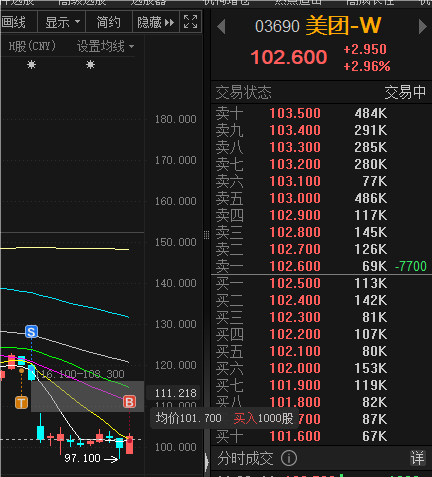Open the 显示 dropdown menu
432x477 pixels.
tap(62, 22)
